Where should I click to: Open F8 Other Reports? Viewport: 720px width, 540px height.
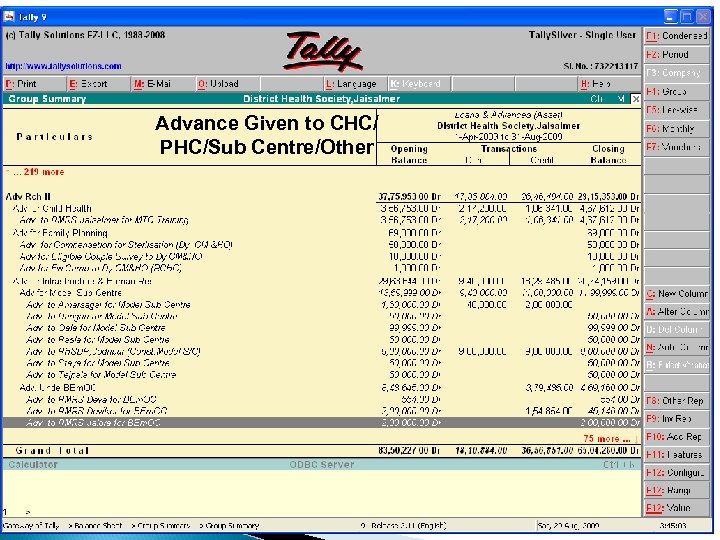point(676,401)
